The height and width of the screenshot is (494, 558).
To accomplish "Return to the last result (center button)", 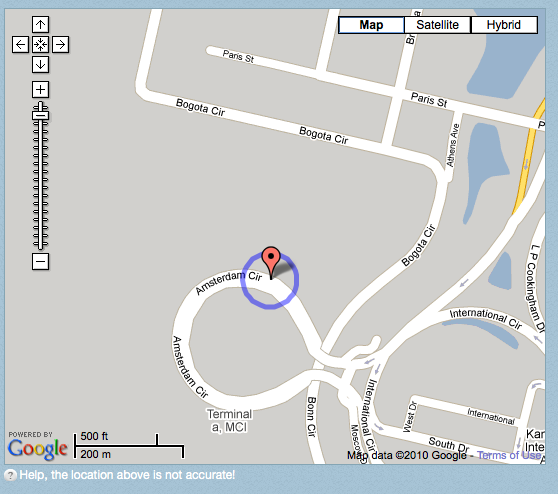I will pos(40,44).
